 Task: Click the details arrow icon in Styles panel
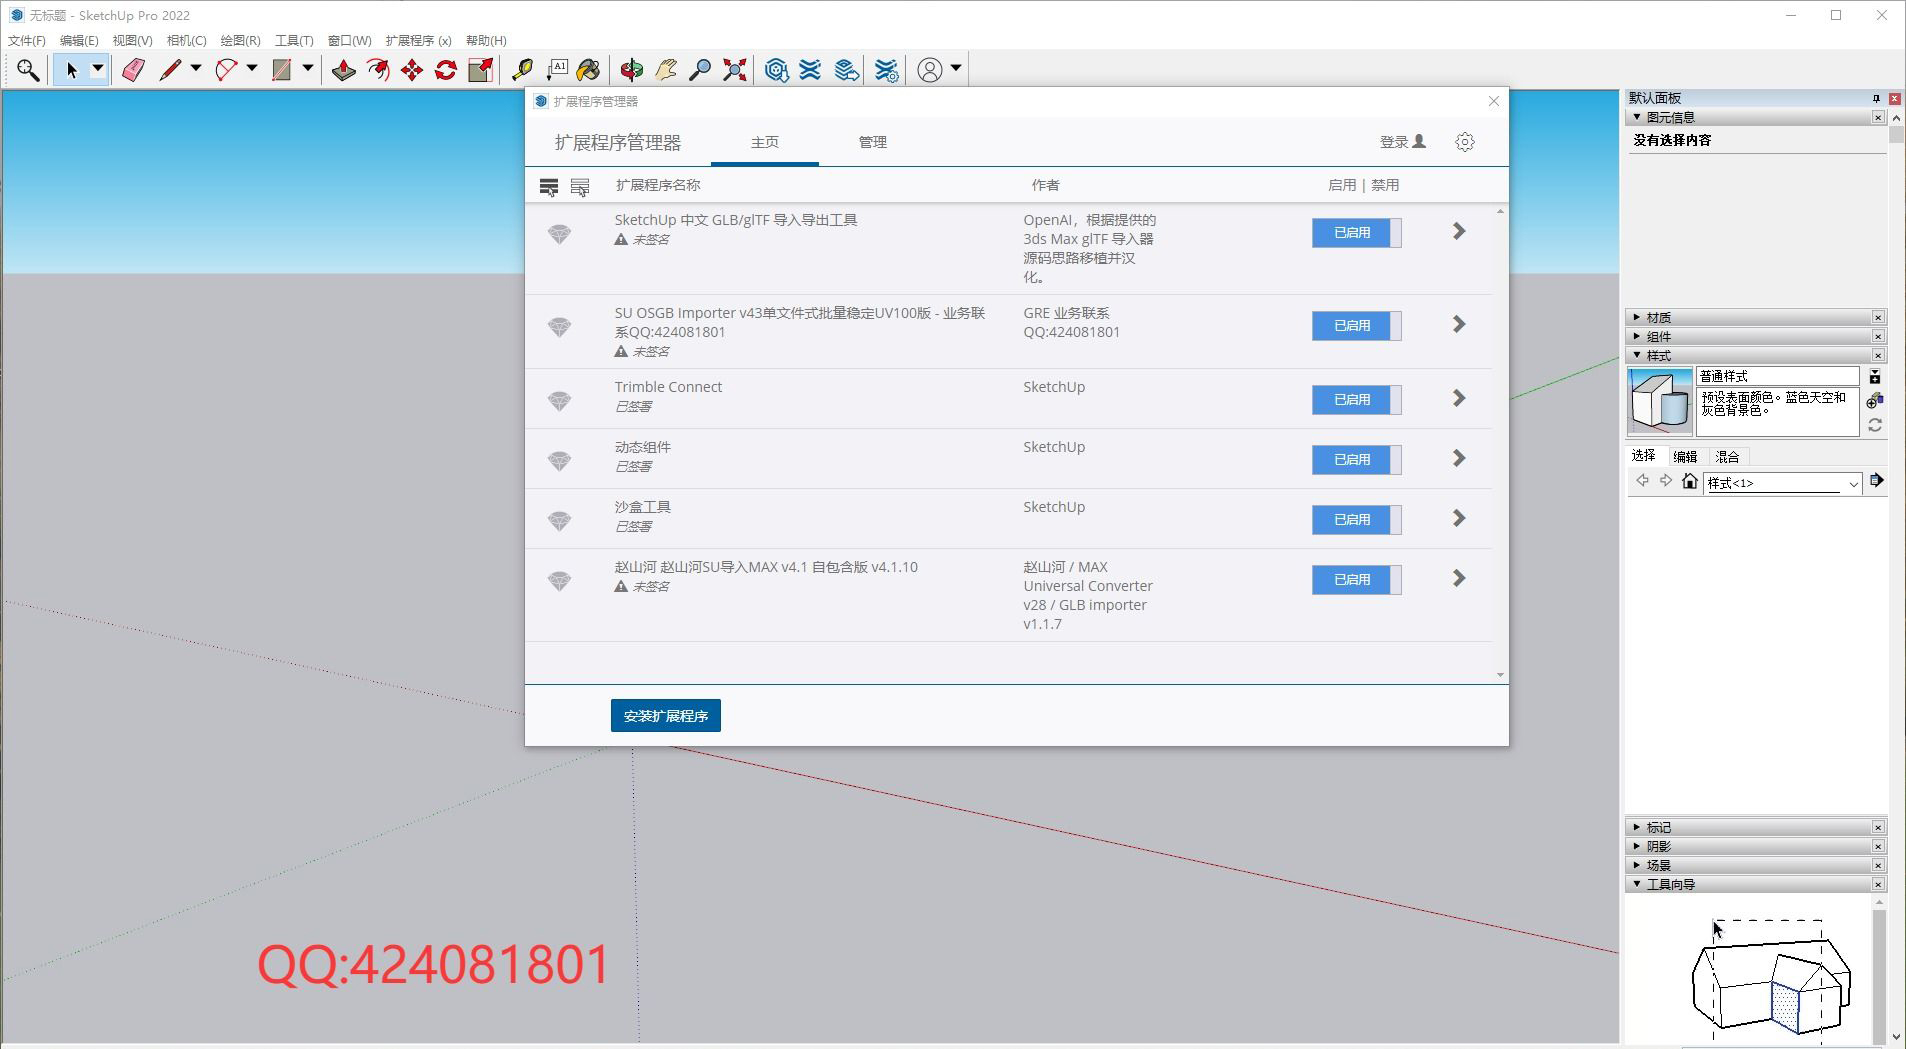pos(1877,481)
